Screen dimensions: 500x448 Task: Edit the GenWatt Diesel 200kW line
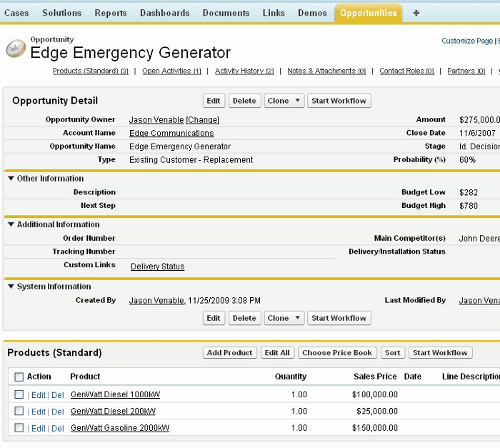38,412
